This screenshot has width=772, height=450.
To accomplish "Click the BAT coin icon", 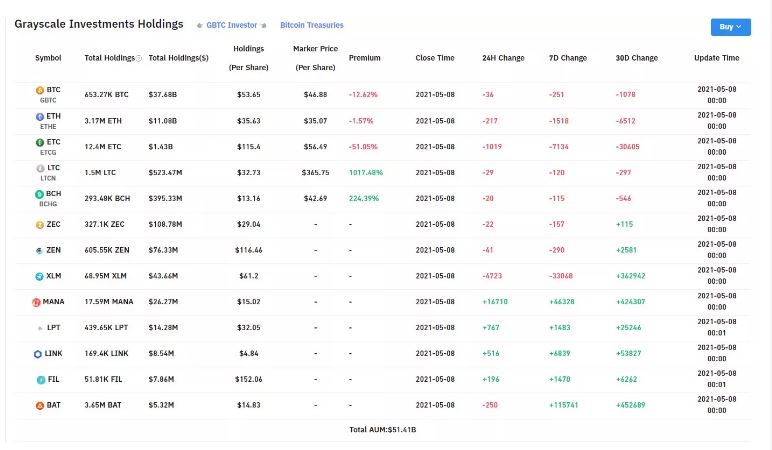I will pyautogui.click(x=40, y=406).
